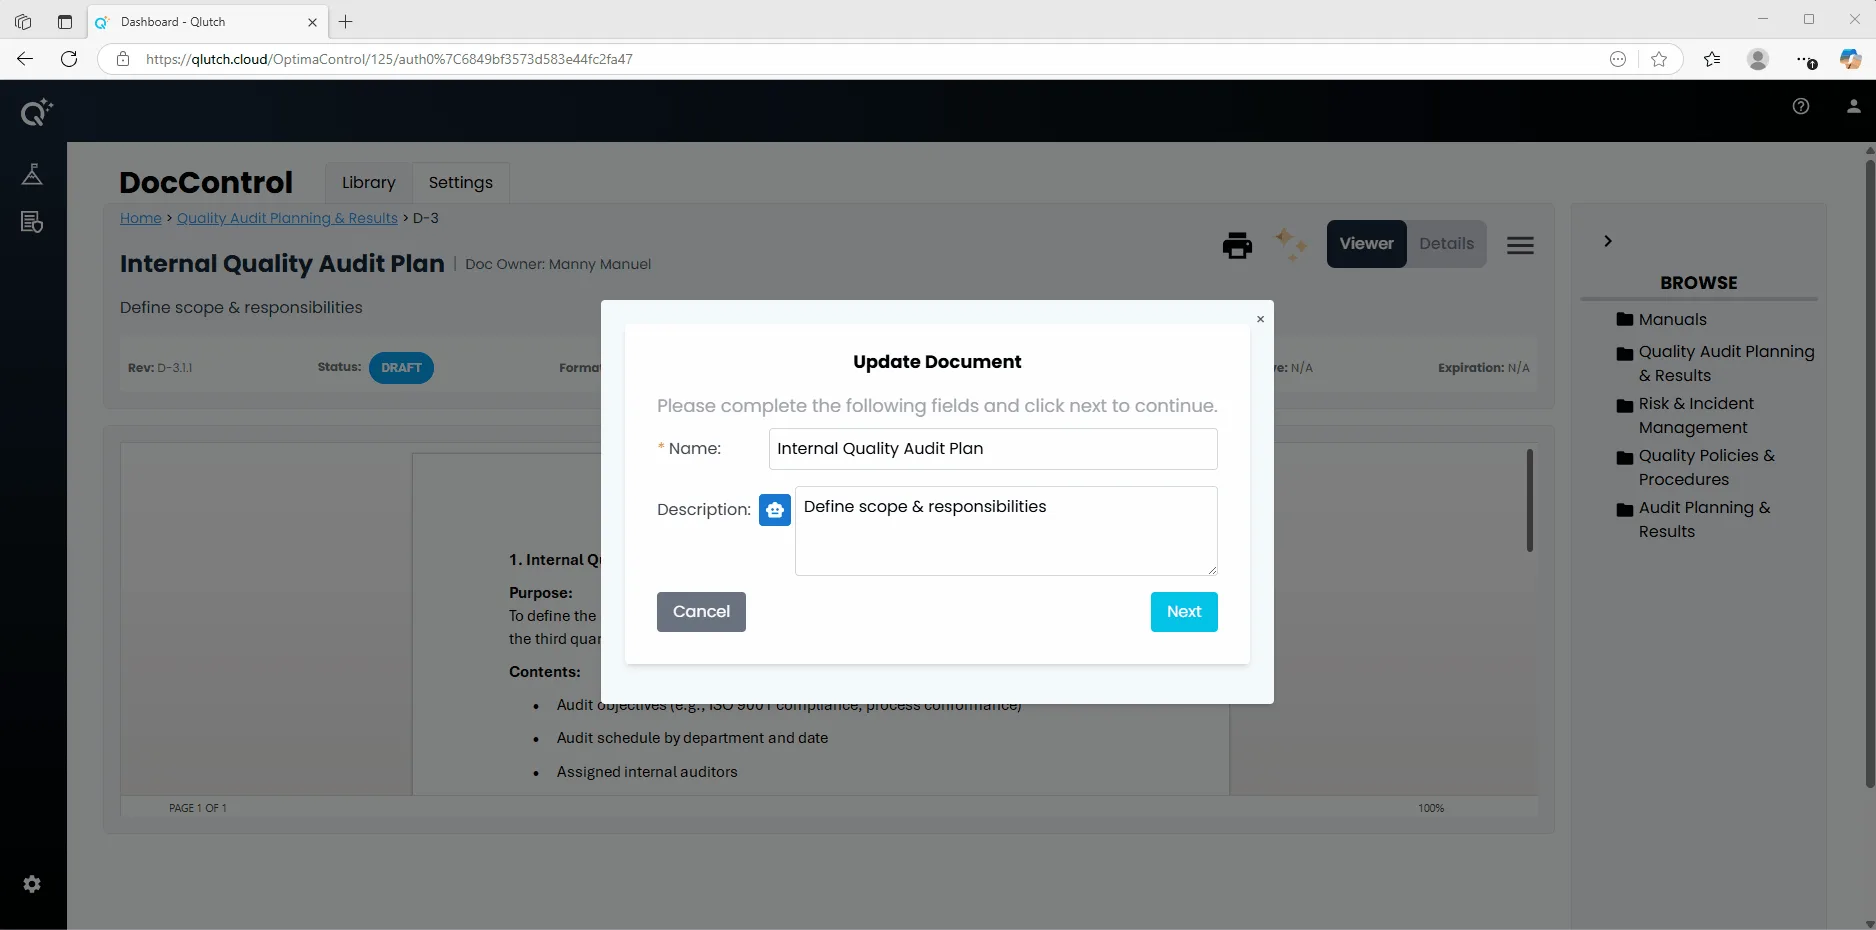Open the Manuals folder
The width and height of the screenshot is (1876, 930).
(1662, 320)
